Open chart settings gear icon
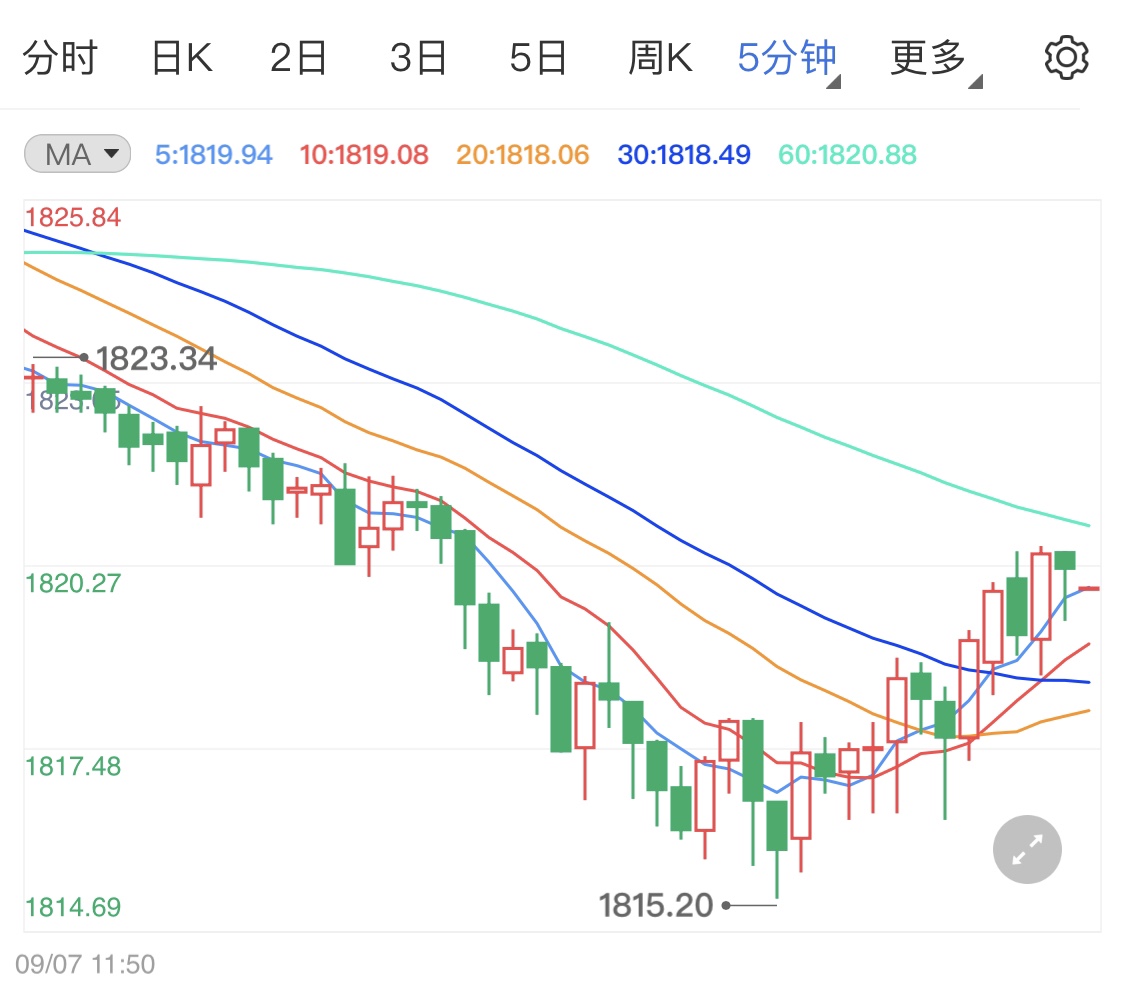This screenshot has height=990, width=1125. 1066,57
